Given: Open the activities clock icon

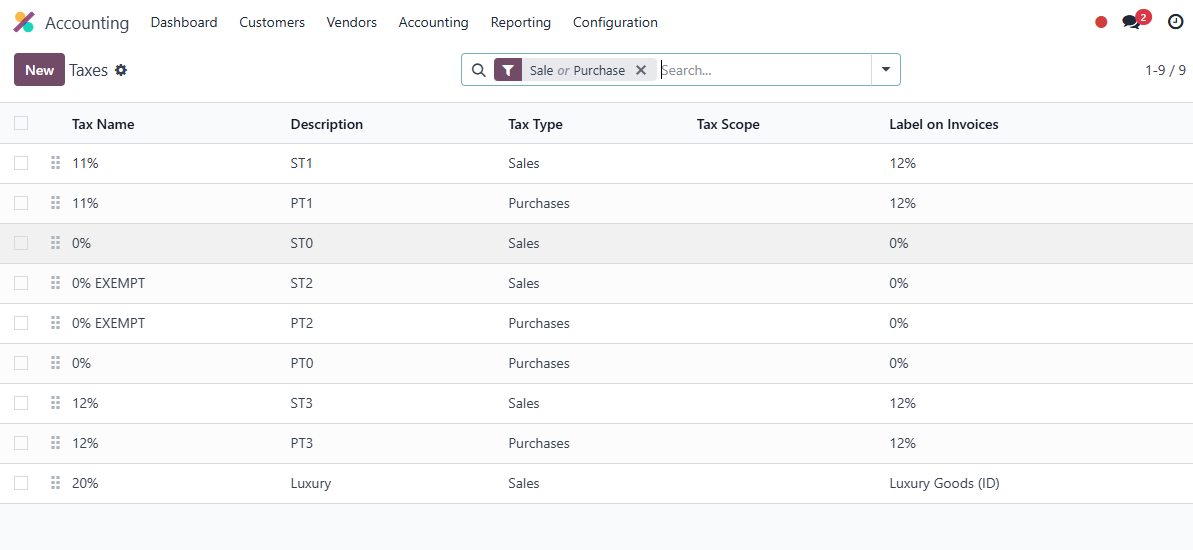Looking at the screenshot, I should 1175,22.
